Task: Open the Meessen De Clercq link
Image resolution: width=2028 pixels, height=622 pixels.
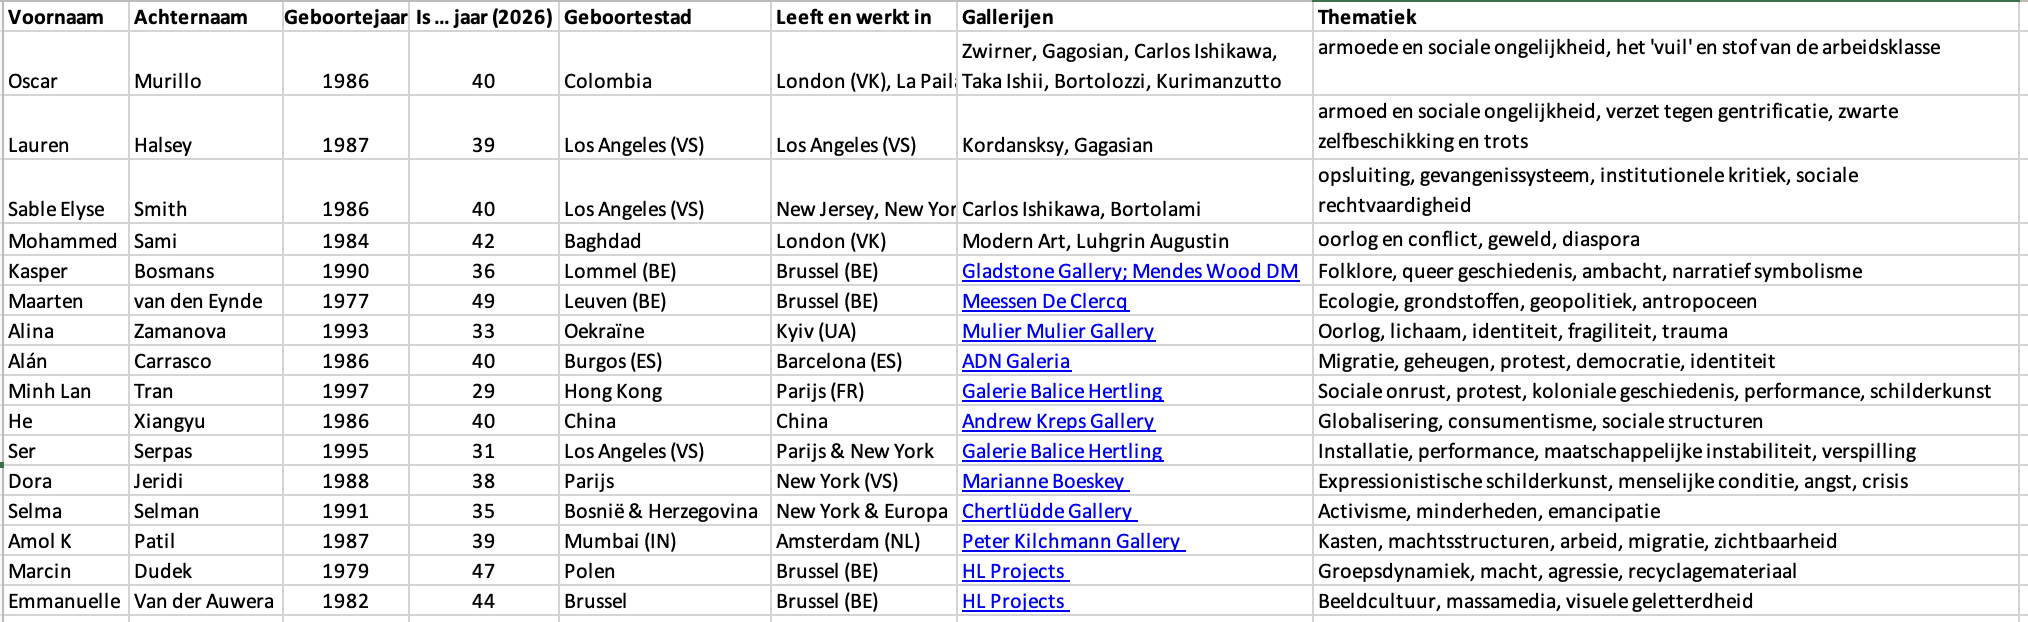Action: [1045, 301]
